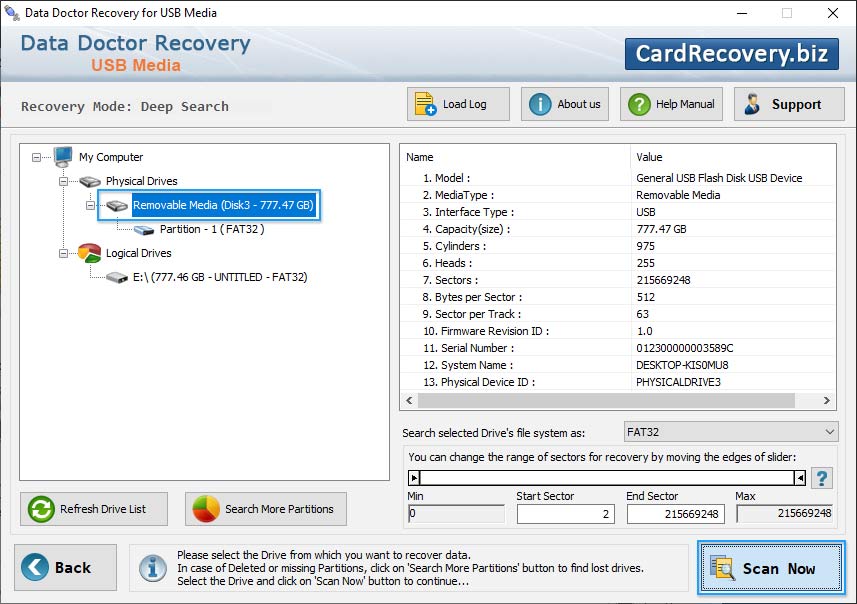Image resolution: width=857 pixels, height=604 pixels.
Task: Select Partition - 1 (FAT32) in tree
Action: [x=212, y=229]
